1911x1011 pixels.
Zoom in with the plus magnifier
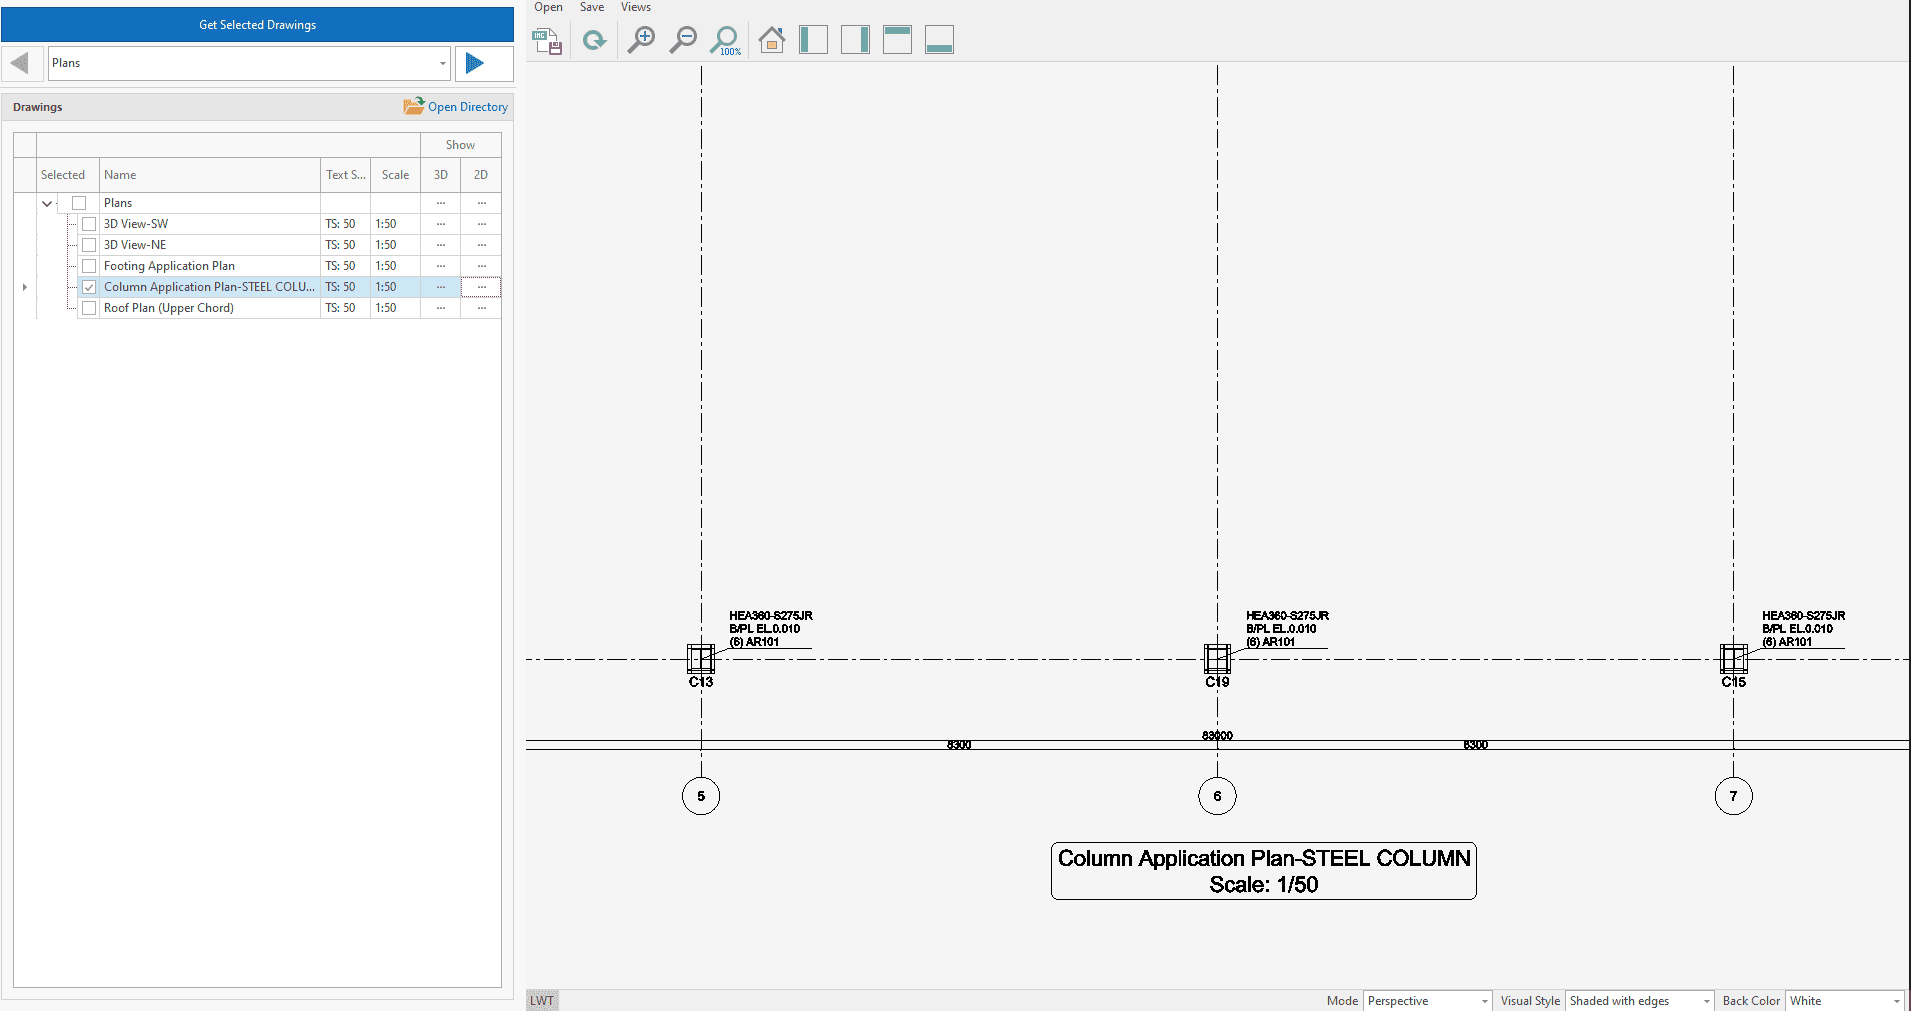pos(641,40)
